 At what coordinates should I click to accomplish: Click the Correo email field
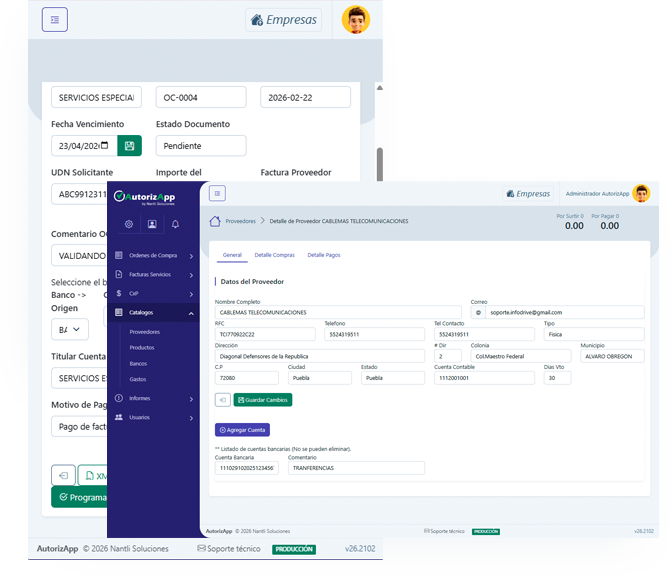pyautogui.click(x=564, y=312)
